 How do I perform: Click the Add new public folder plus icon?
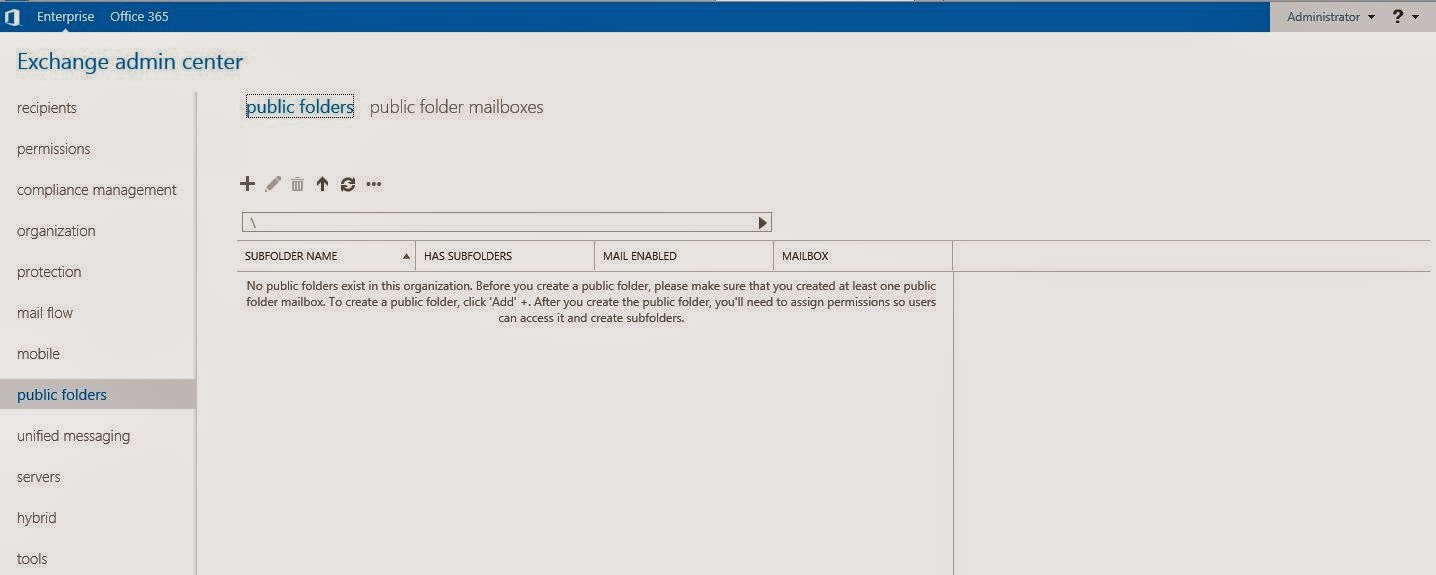[x=248, y=184]
